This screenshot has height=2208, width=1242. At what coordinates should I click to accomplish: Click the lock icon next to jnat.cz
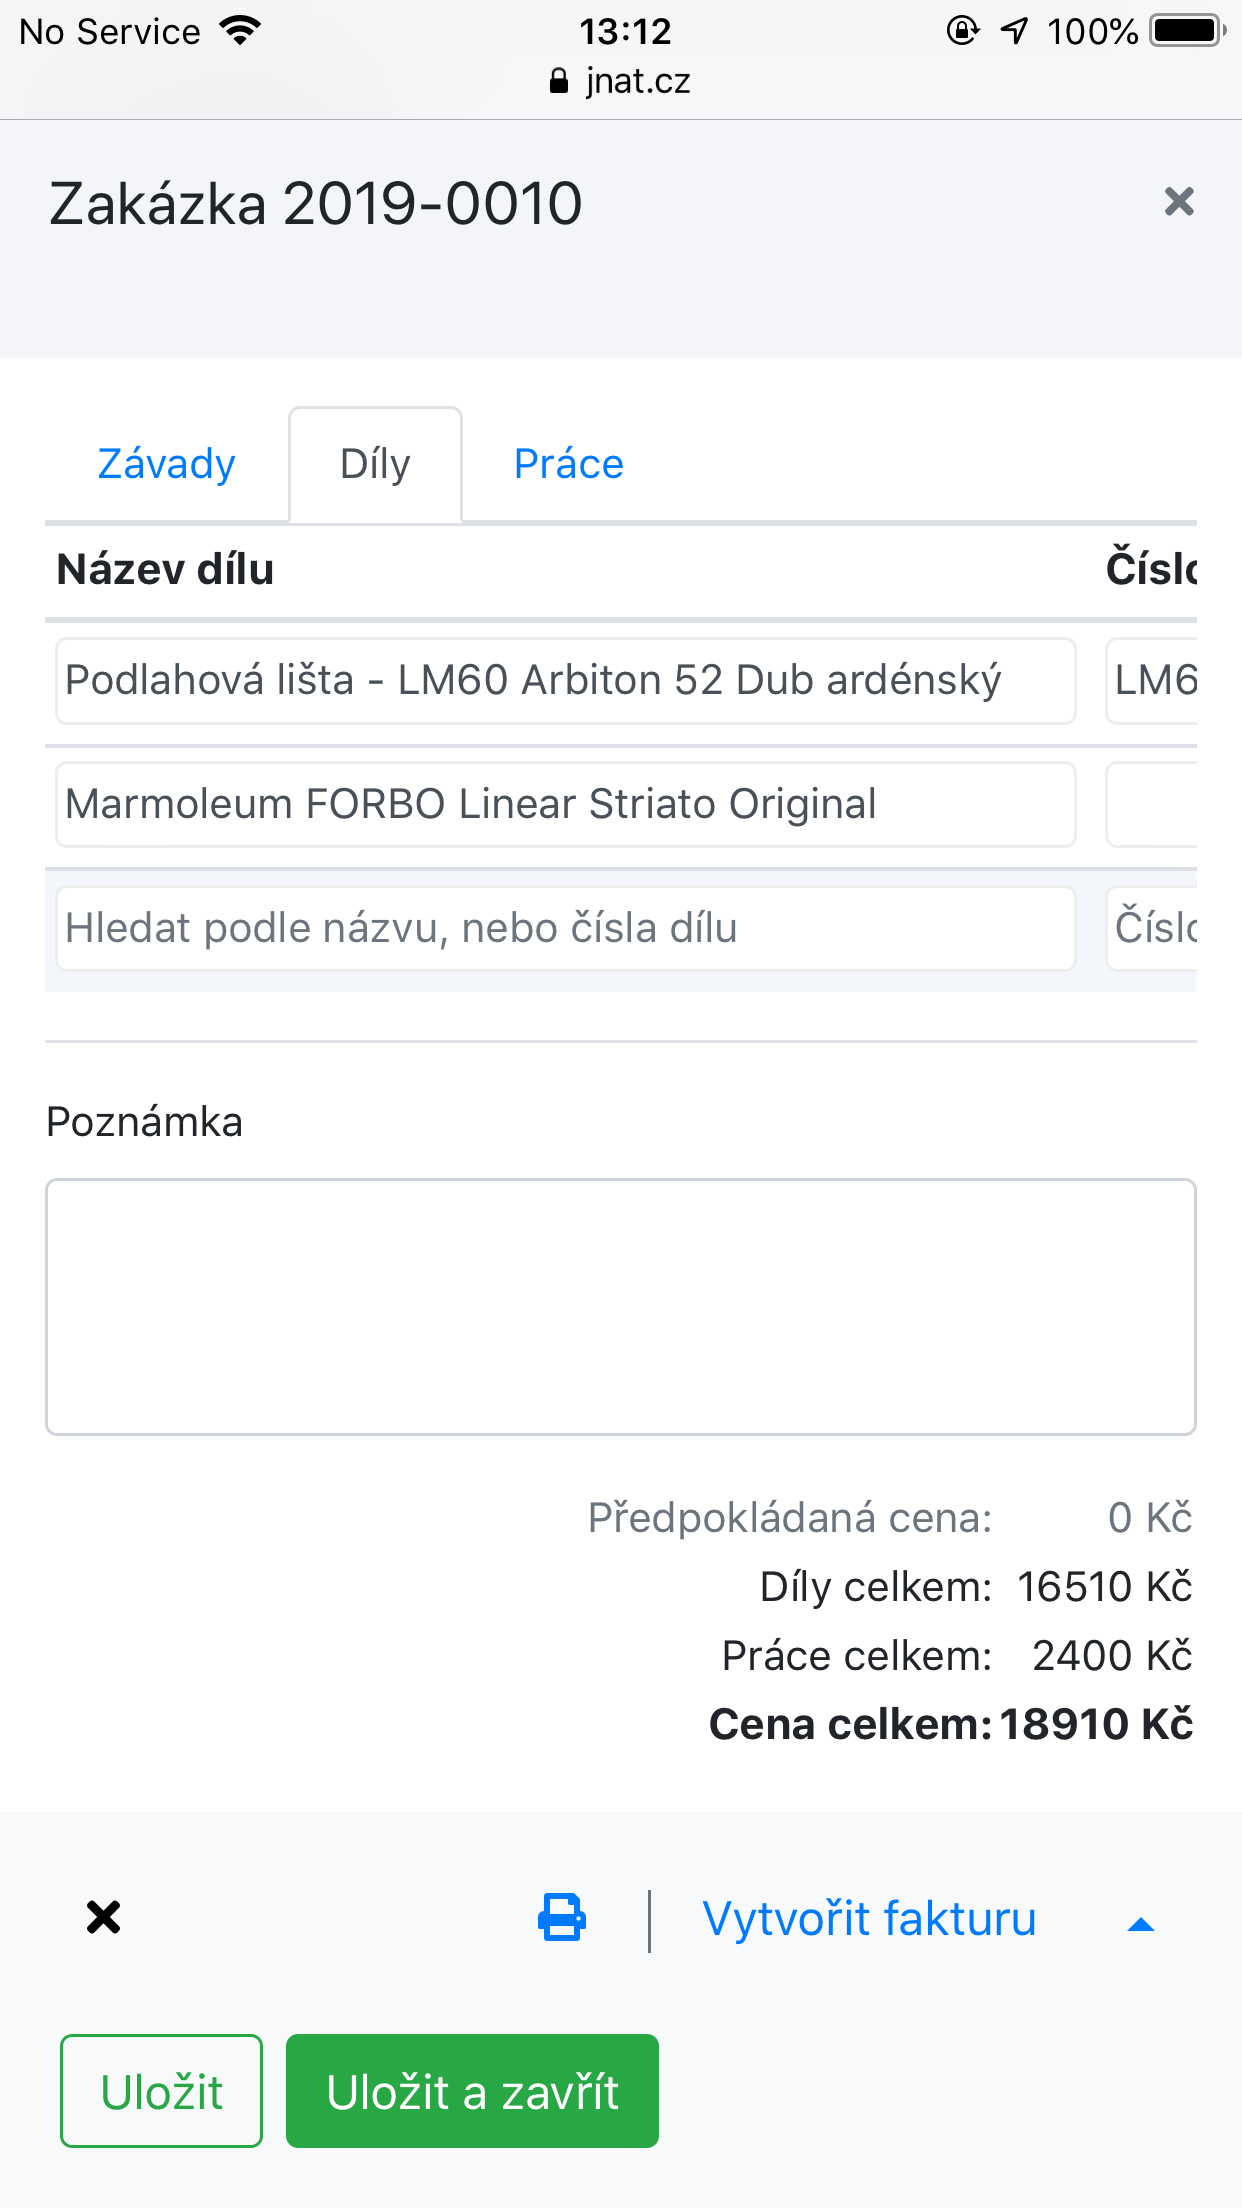[559, 80]
